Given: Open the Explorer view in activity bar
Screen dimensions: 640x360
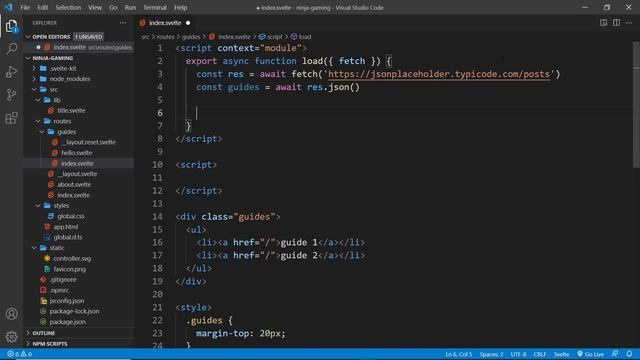Looking at the screenshot, I should [11, 27].
